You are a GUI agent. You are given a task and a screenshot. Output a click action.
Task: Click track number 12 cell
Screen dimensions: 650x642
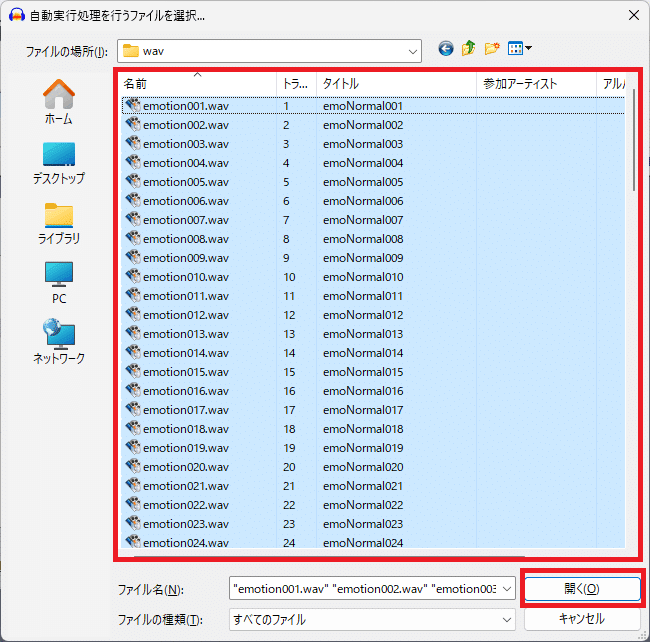[x=289, y=315]
